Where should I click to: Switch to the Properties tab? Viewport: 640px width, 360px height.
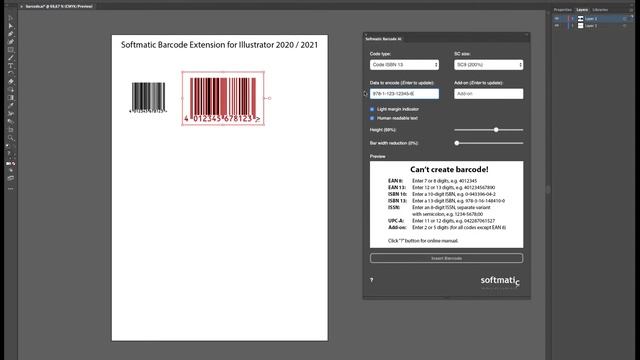(x=562, y=10)
